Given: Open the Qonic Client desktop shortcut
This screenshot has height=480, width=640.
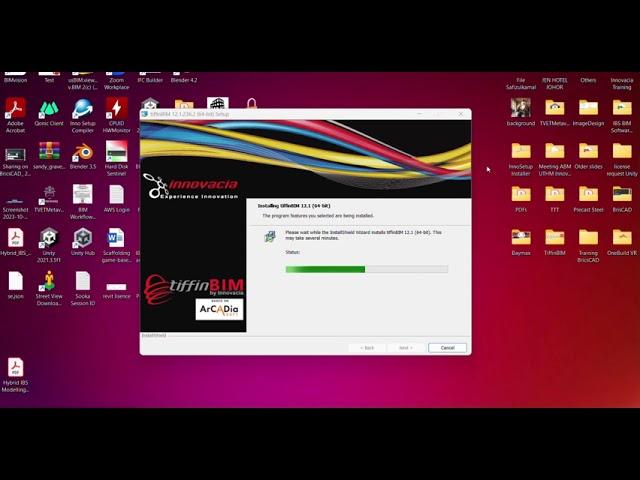Looking at the screenshot, I should 49,112.
